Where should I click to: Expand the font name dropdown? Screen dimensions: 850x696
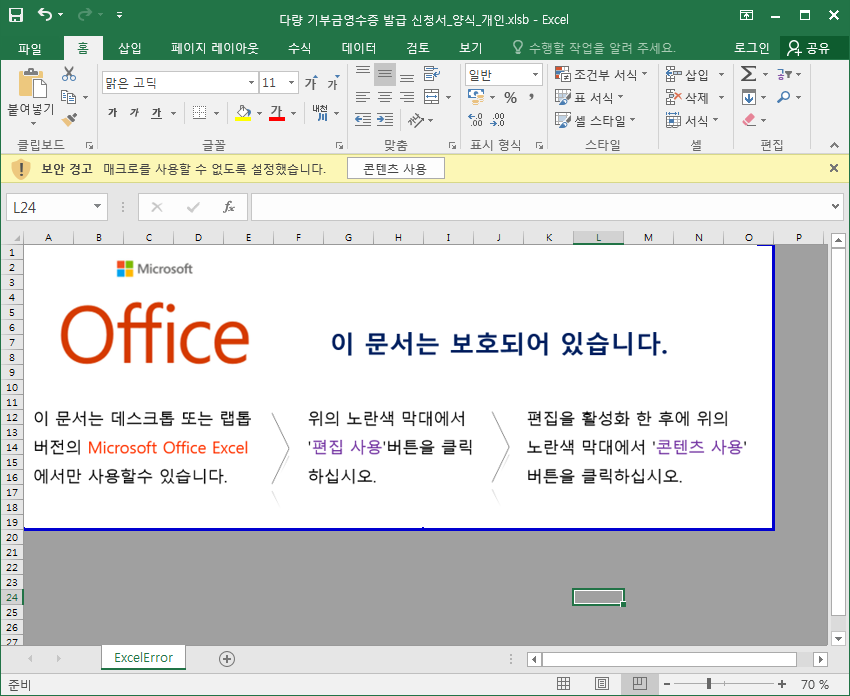tap(251, 82)
